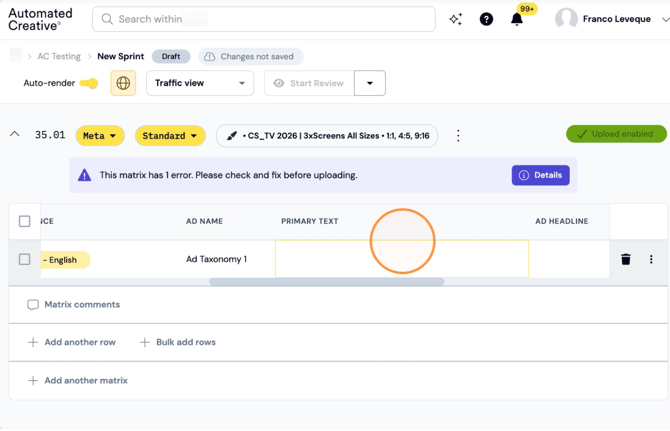Click the horizontal table scrollbar
Screen dimensions: 670x431
326,281
